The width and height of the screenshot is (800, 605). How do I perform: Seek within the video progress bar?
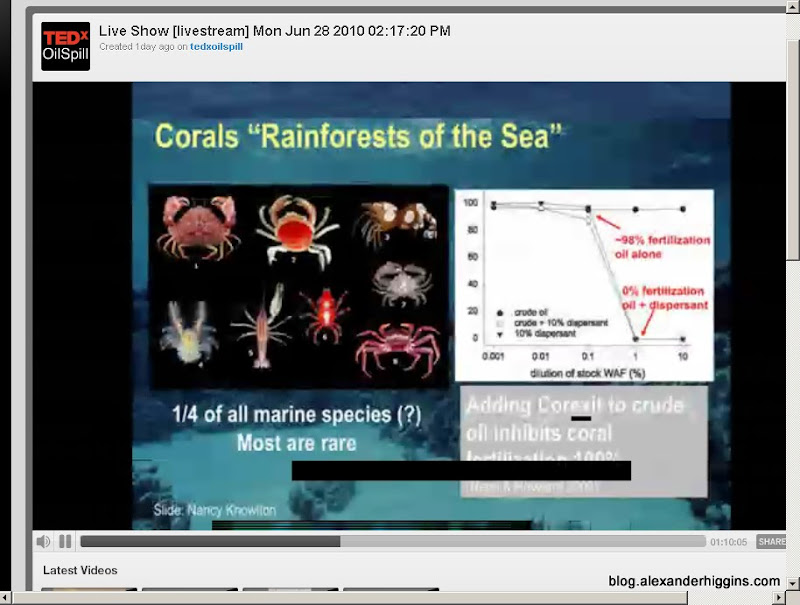pyautogui.click(x=393, y=541)
